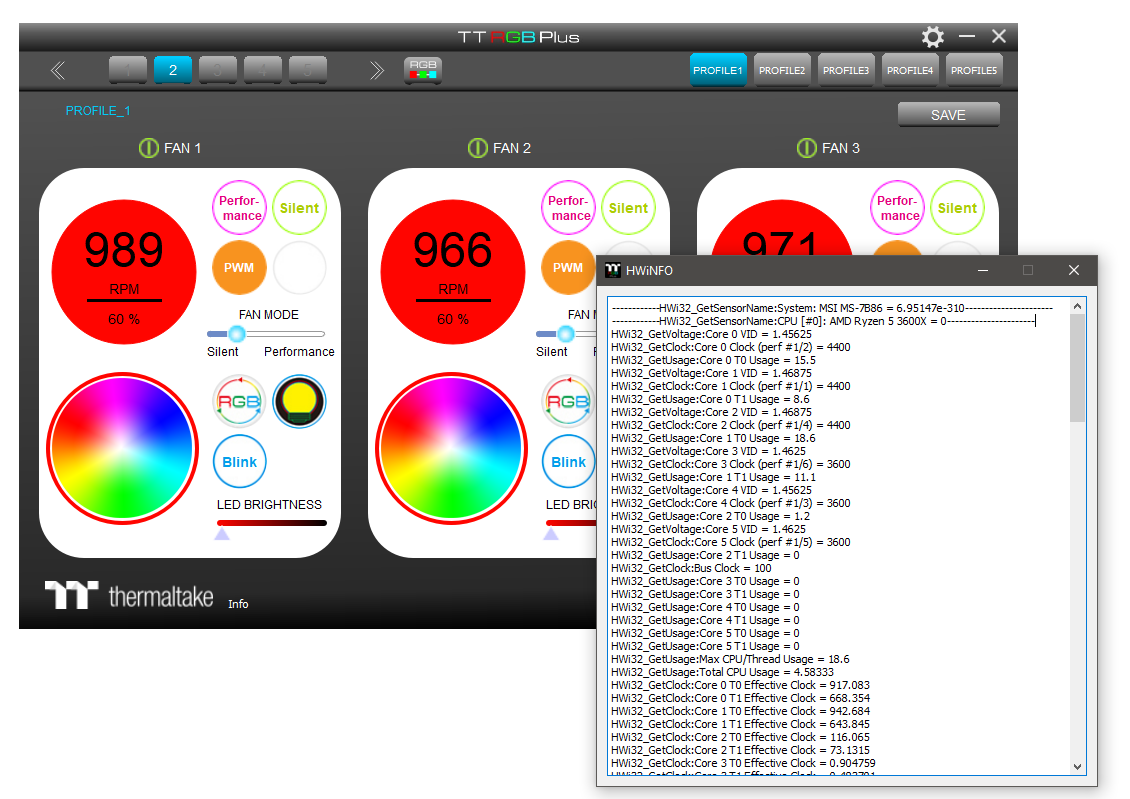Adjust Fan 1 LED brightness slider handle
Screen dimensions: 1130x799
pyautogui.click(x=222, y=533)
